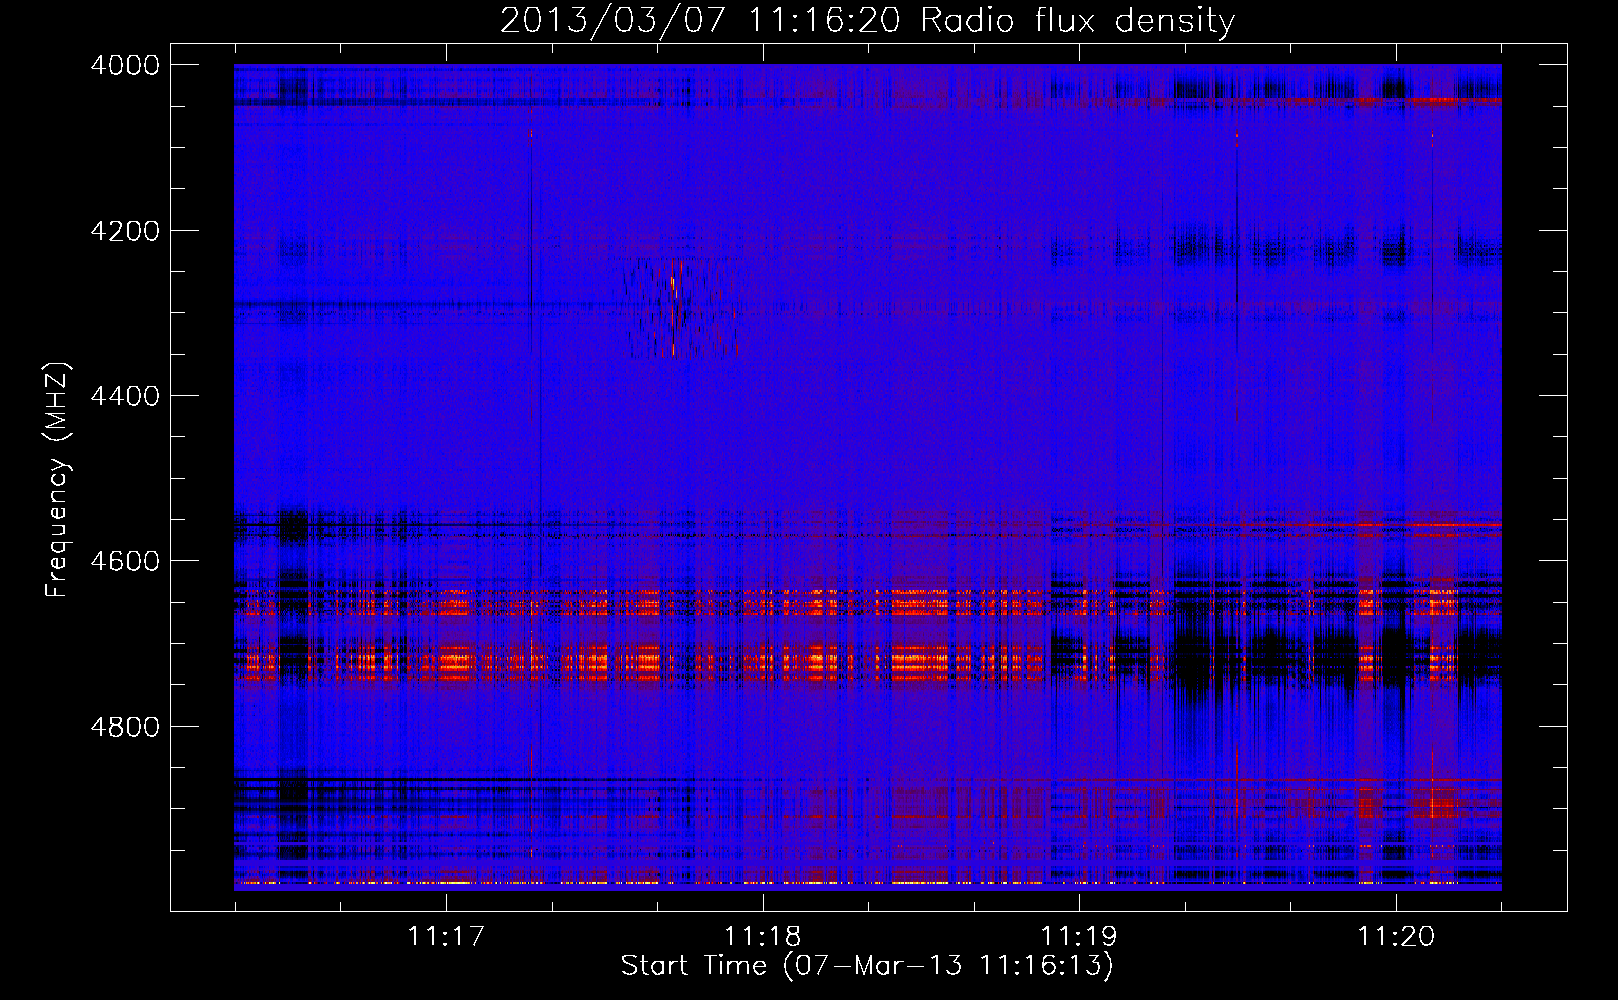Image resolution: width=1618 pixels, height=1000 pixels.
Task: Click the 11:18 time tick label
Action: pos(763,936)
